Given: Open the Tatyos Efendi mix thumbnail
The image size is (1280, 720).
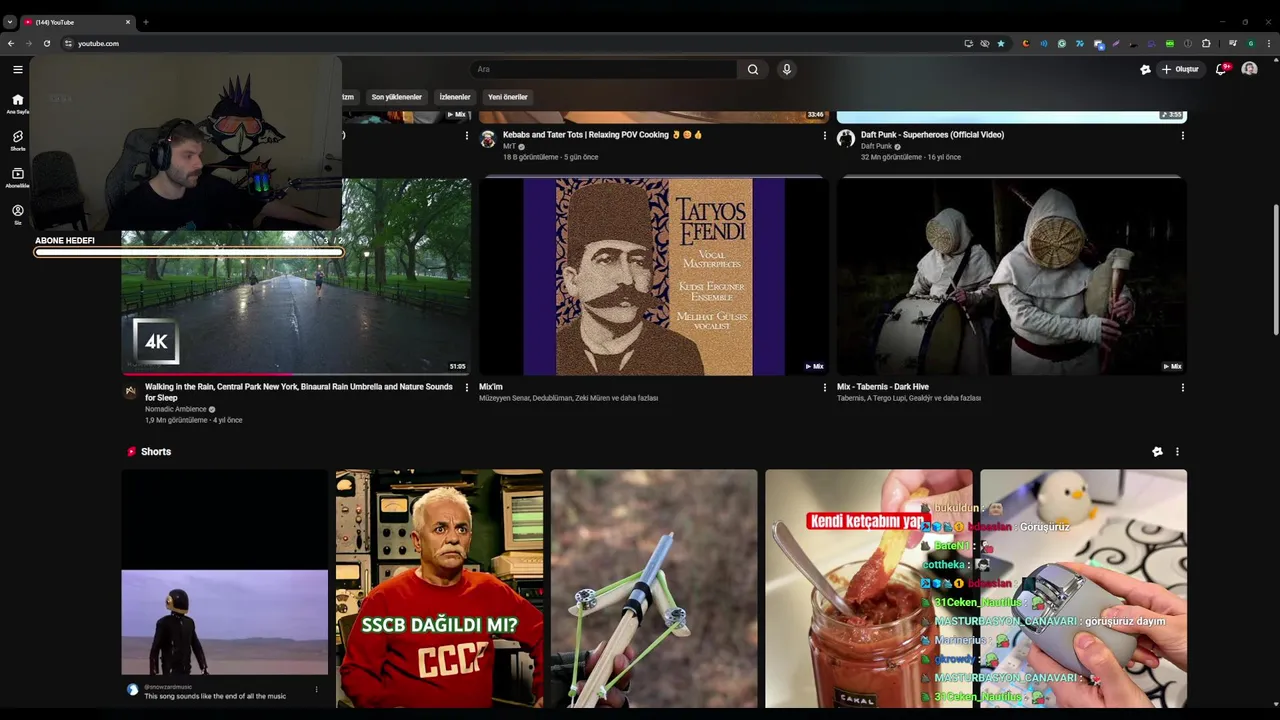Looking at the screenshot, I should [654, 277].
